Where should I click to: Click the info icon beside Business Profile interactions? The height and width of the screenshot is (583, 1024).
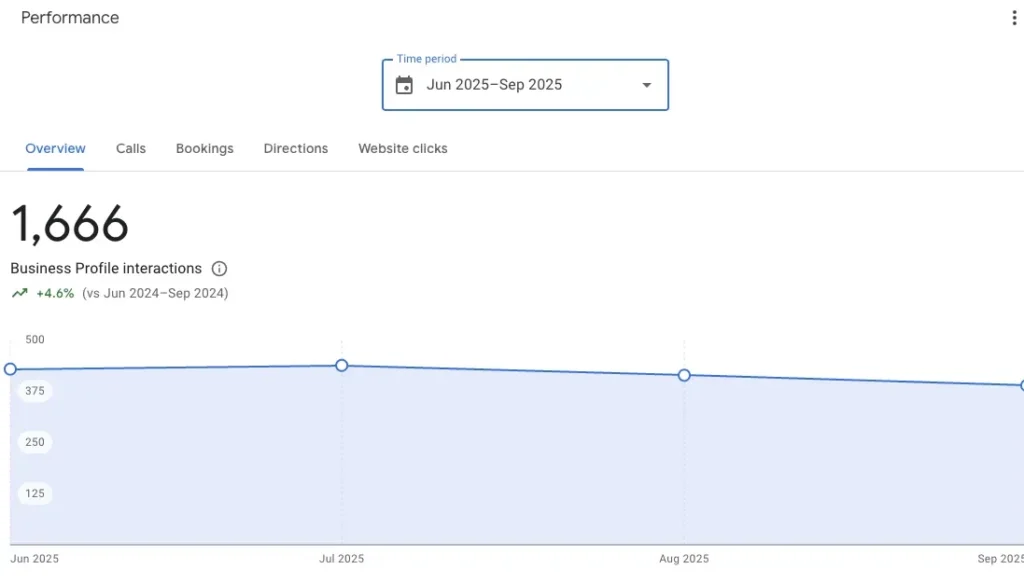pos(220,269)
